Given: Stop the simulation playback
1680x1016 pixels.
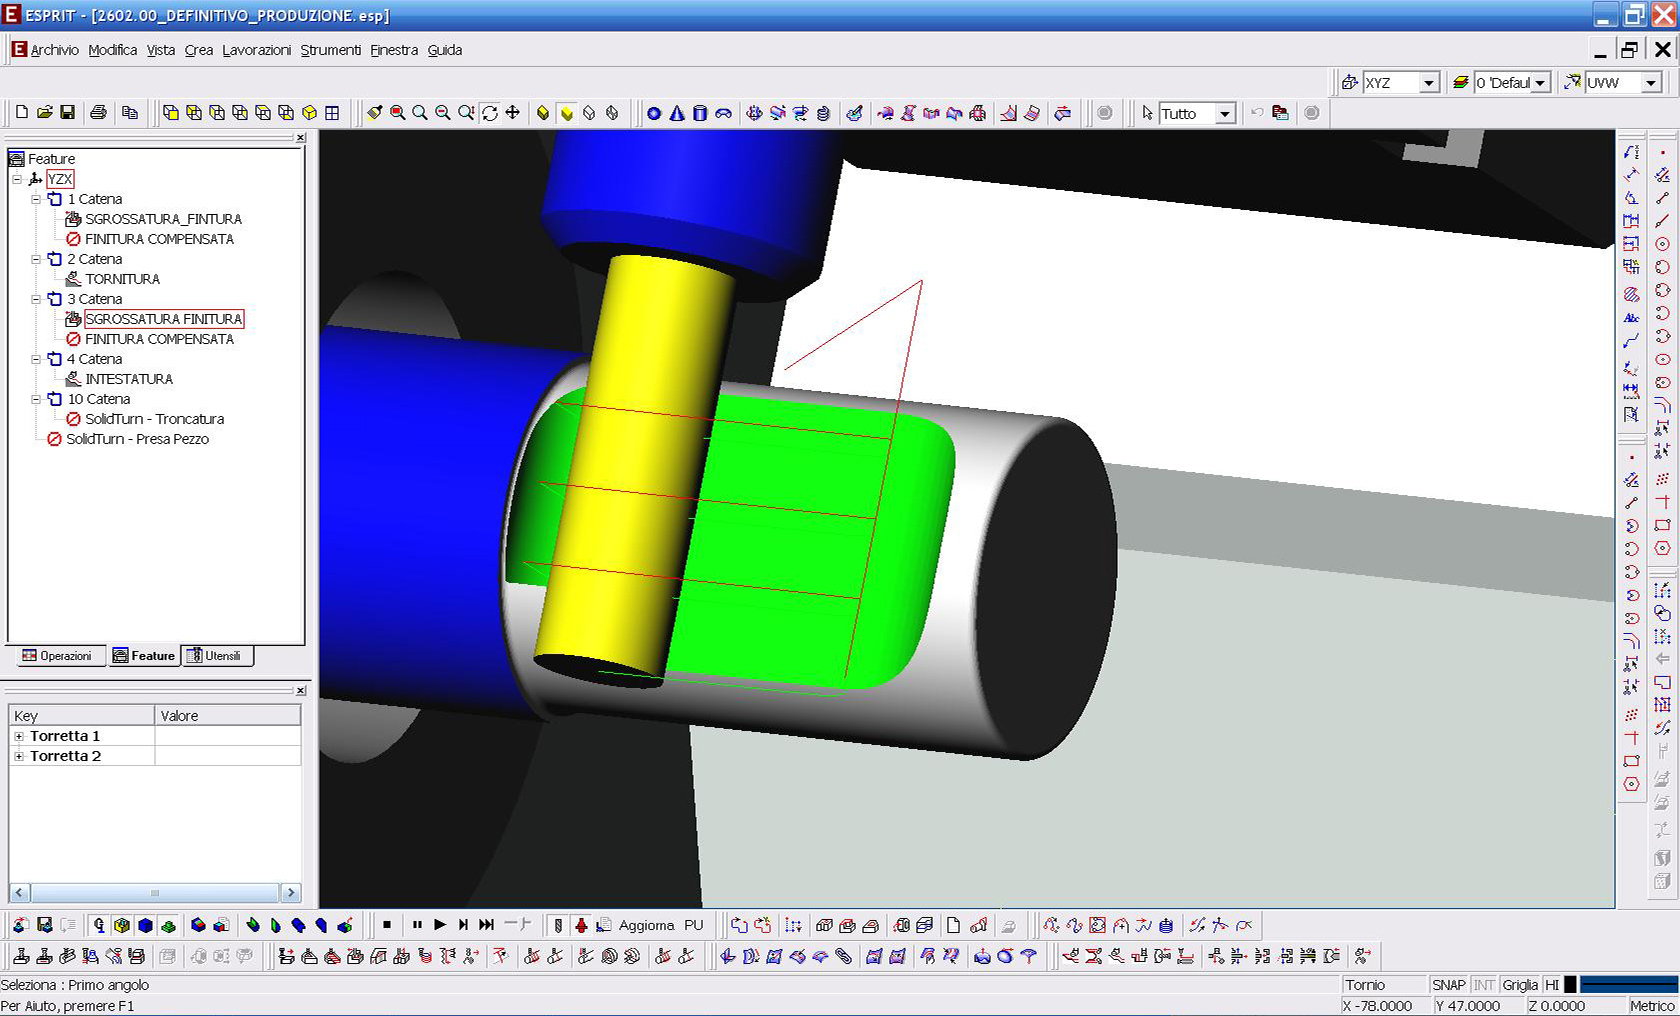Looking at the screenshot, I should [x=387, y=925].
